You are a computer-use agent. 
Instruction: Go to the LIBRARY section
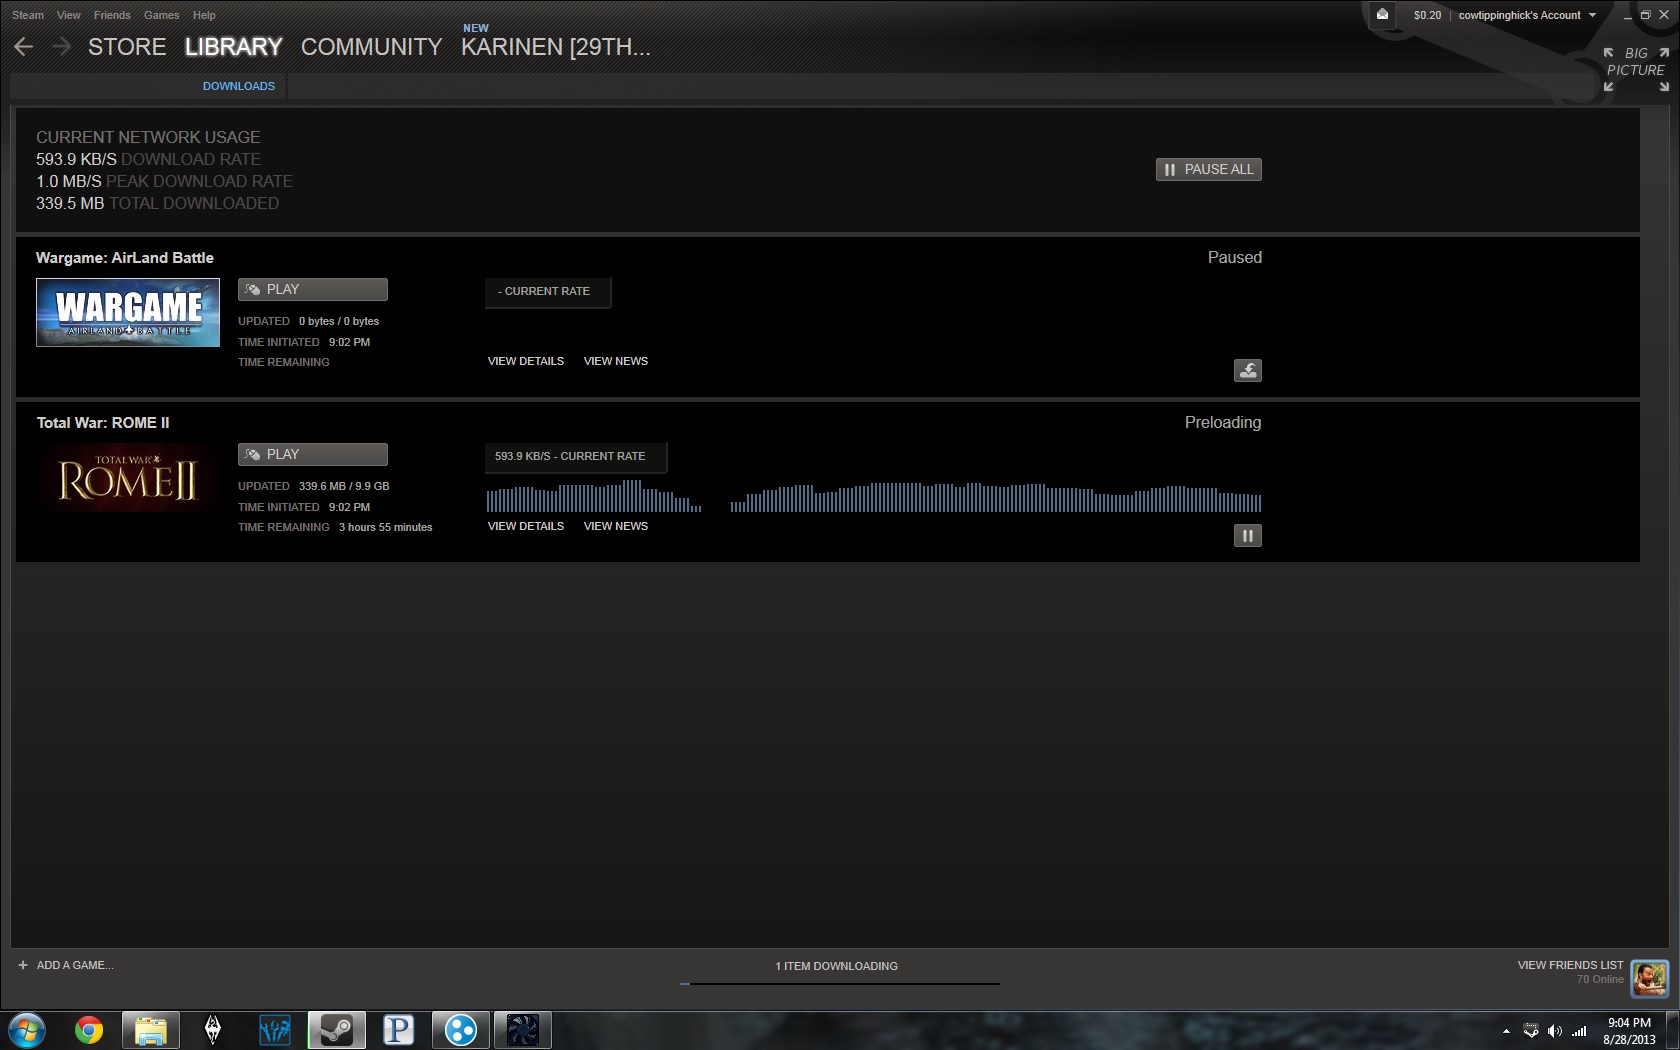(x=233, y=47)
